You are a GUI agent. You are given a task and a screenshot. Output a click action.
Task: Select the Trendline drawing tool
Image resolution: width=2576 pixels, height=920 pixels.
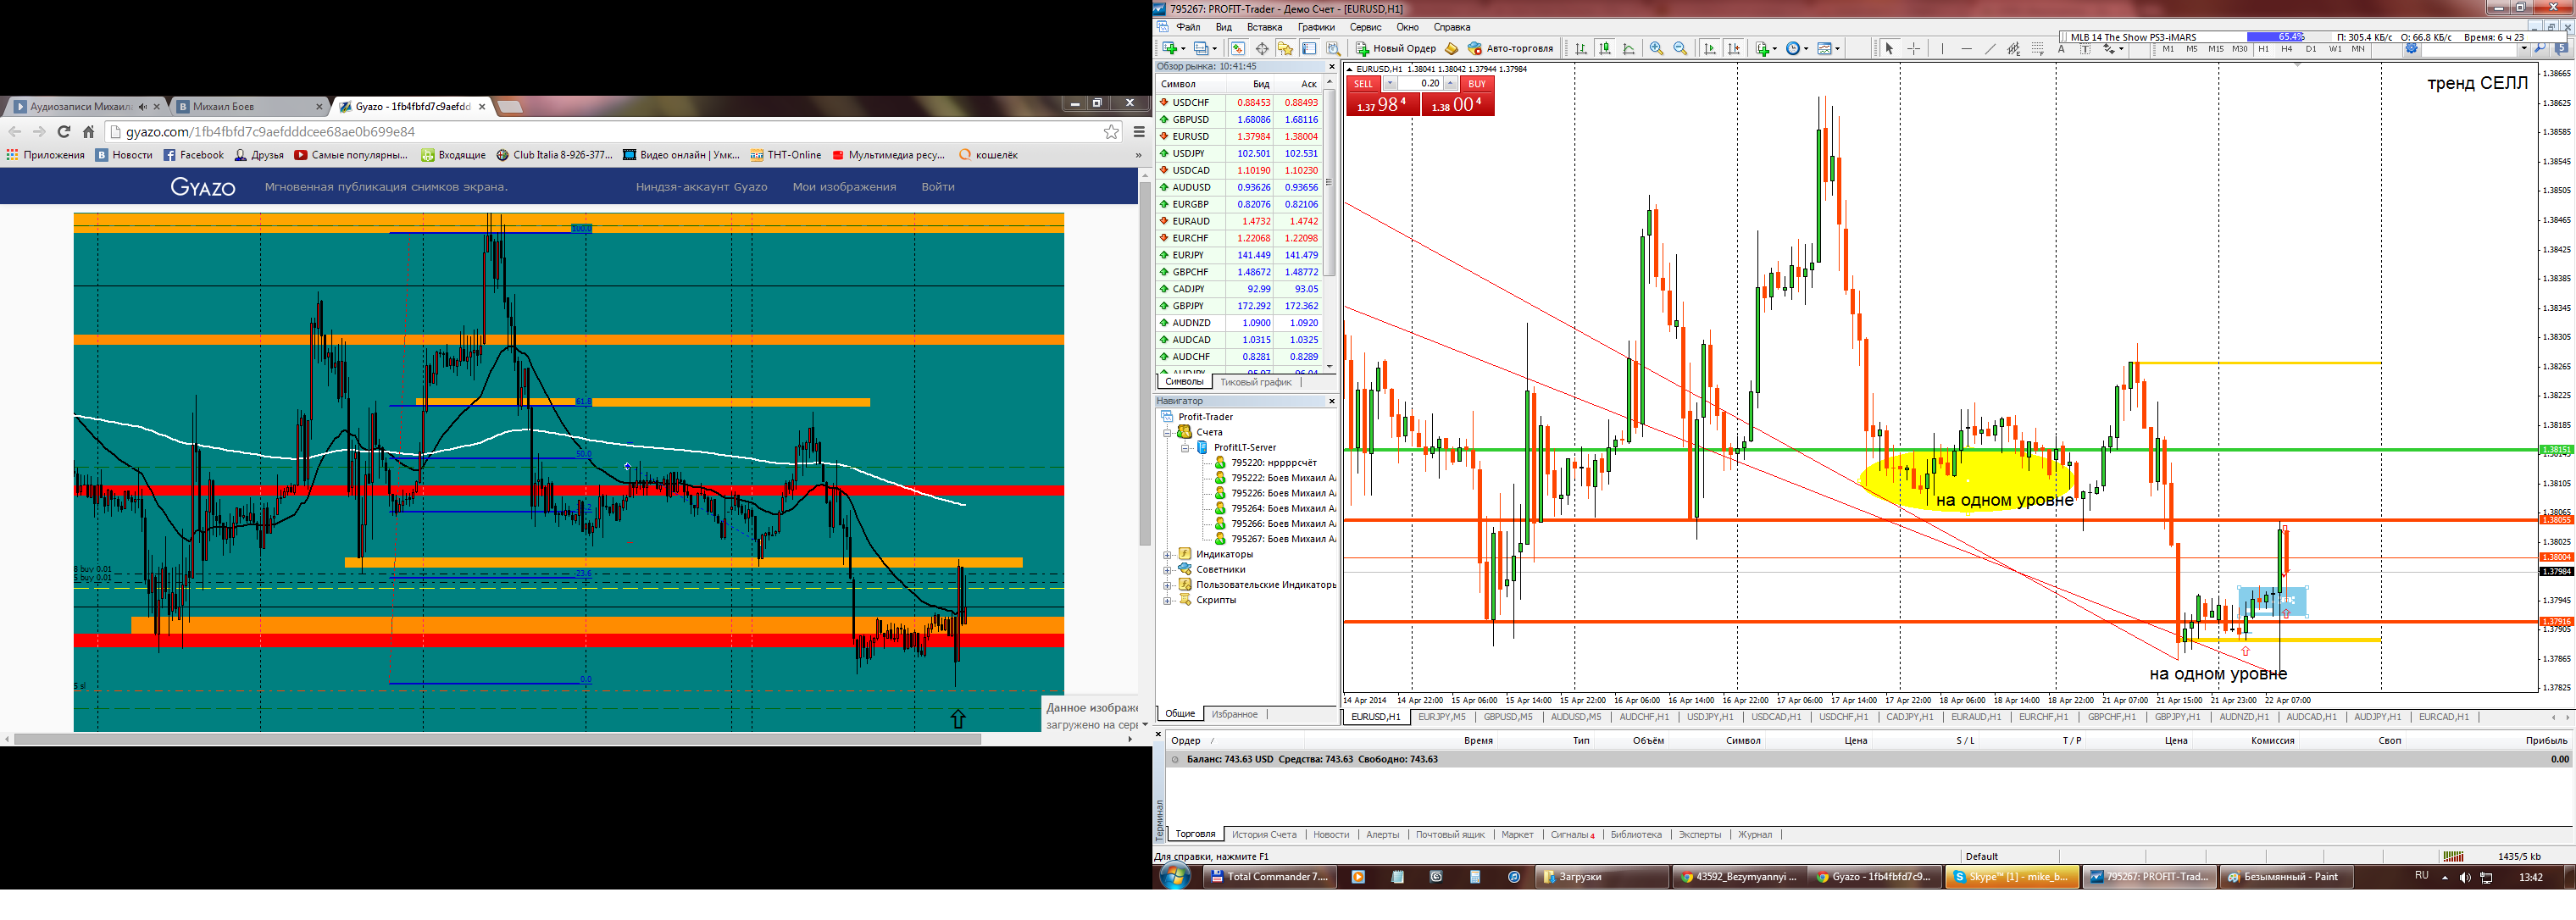[1991, 49]
